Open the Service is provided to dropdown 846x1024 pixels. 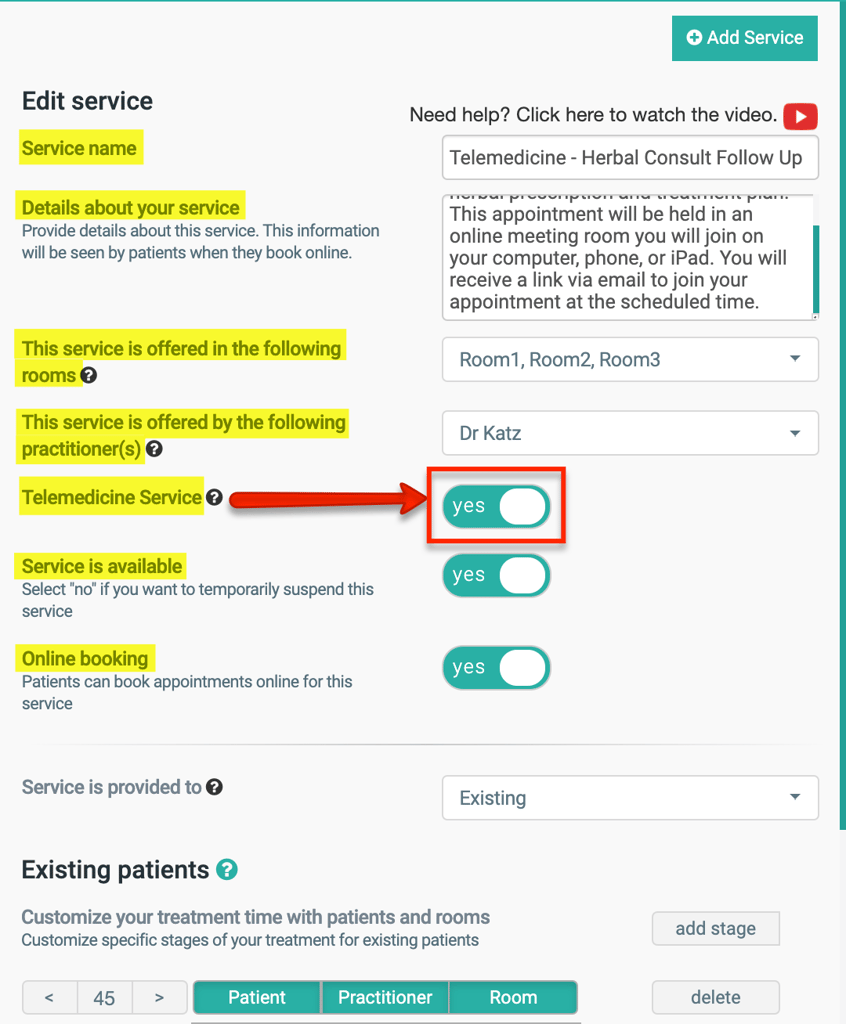point(630,798)
